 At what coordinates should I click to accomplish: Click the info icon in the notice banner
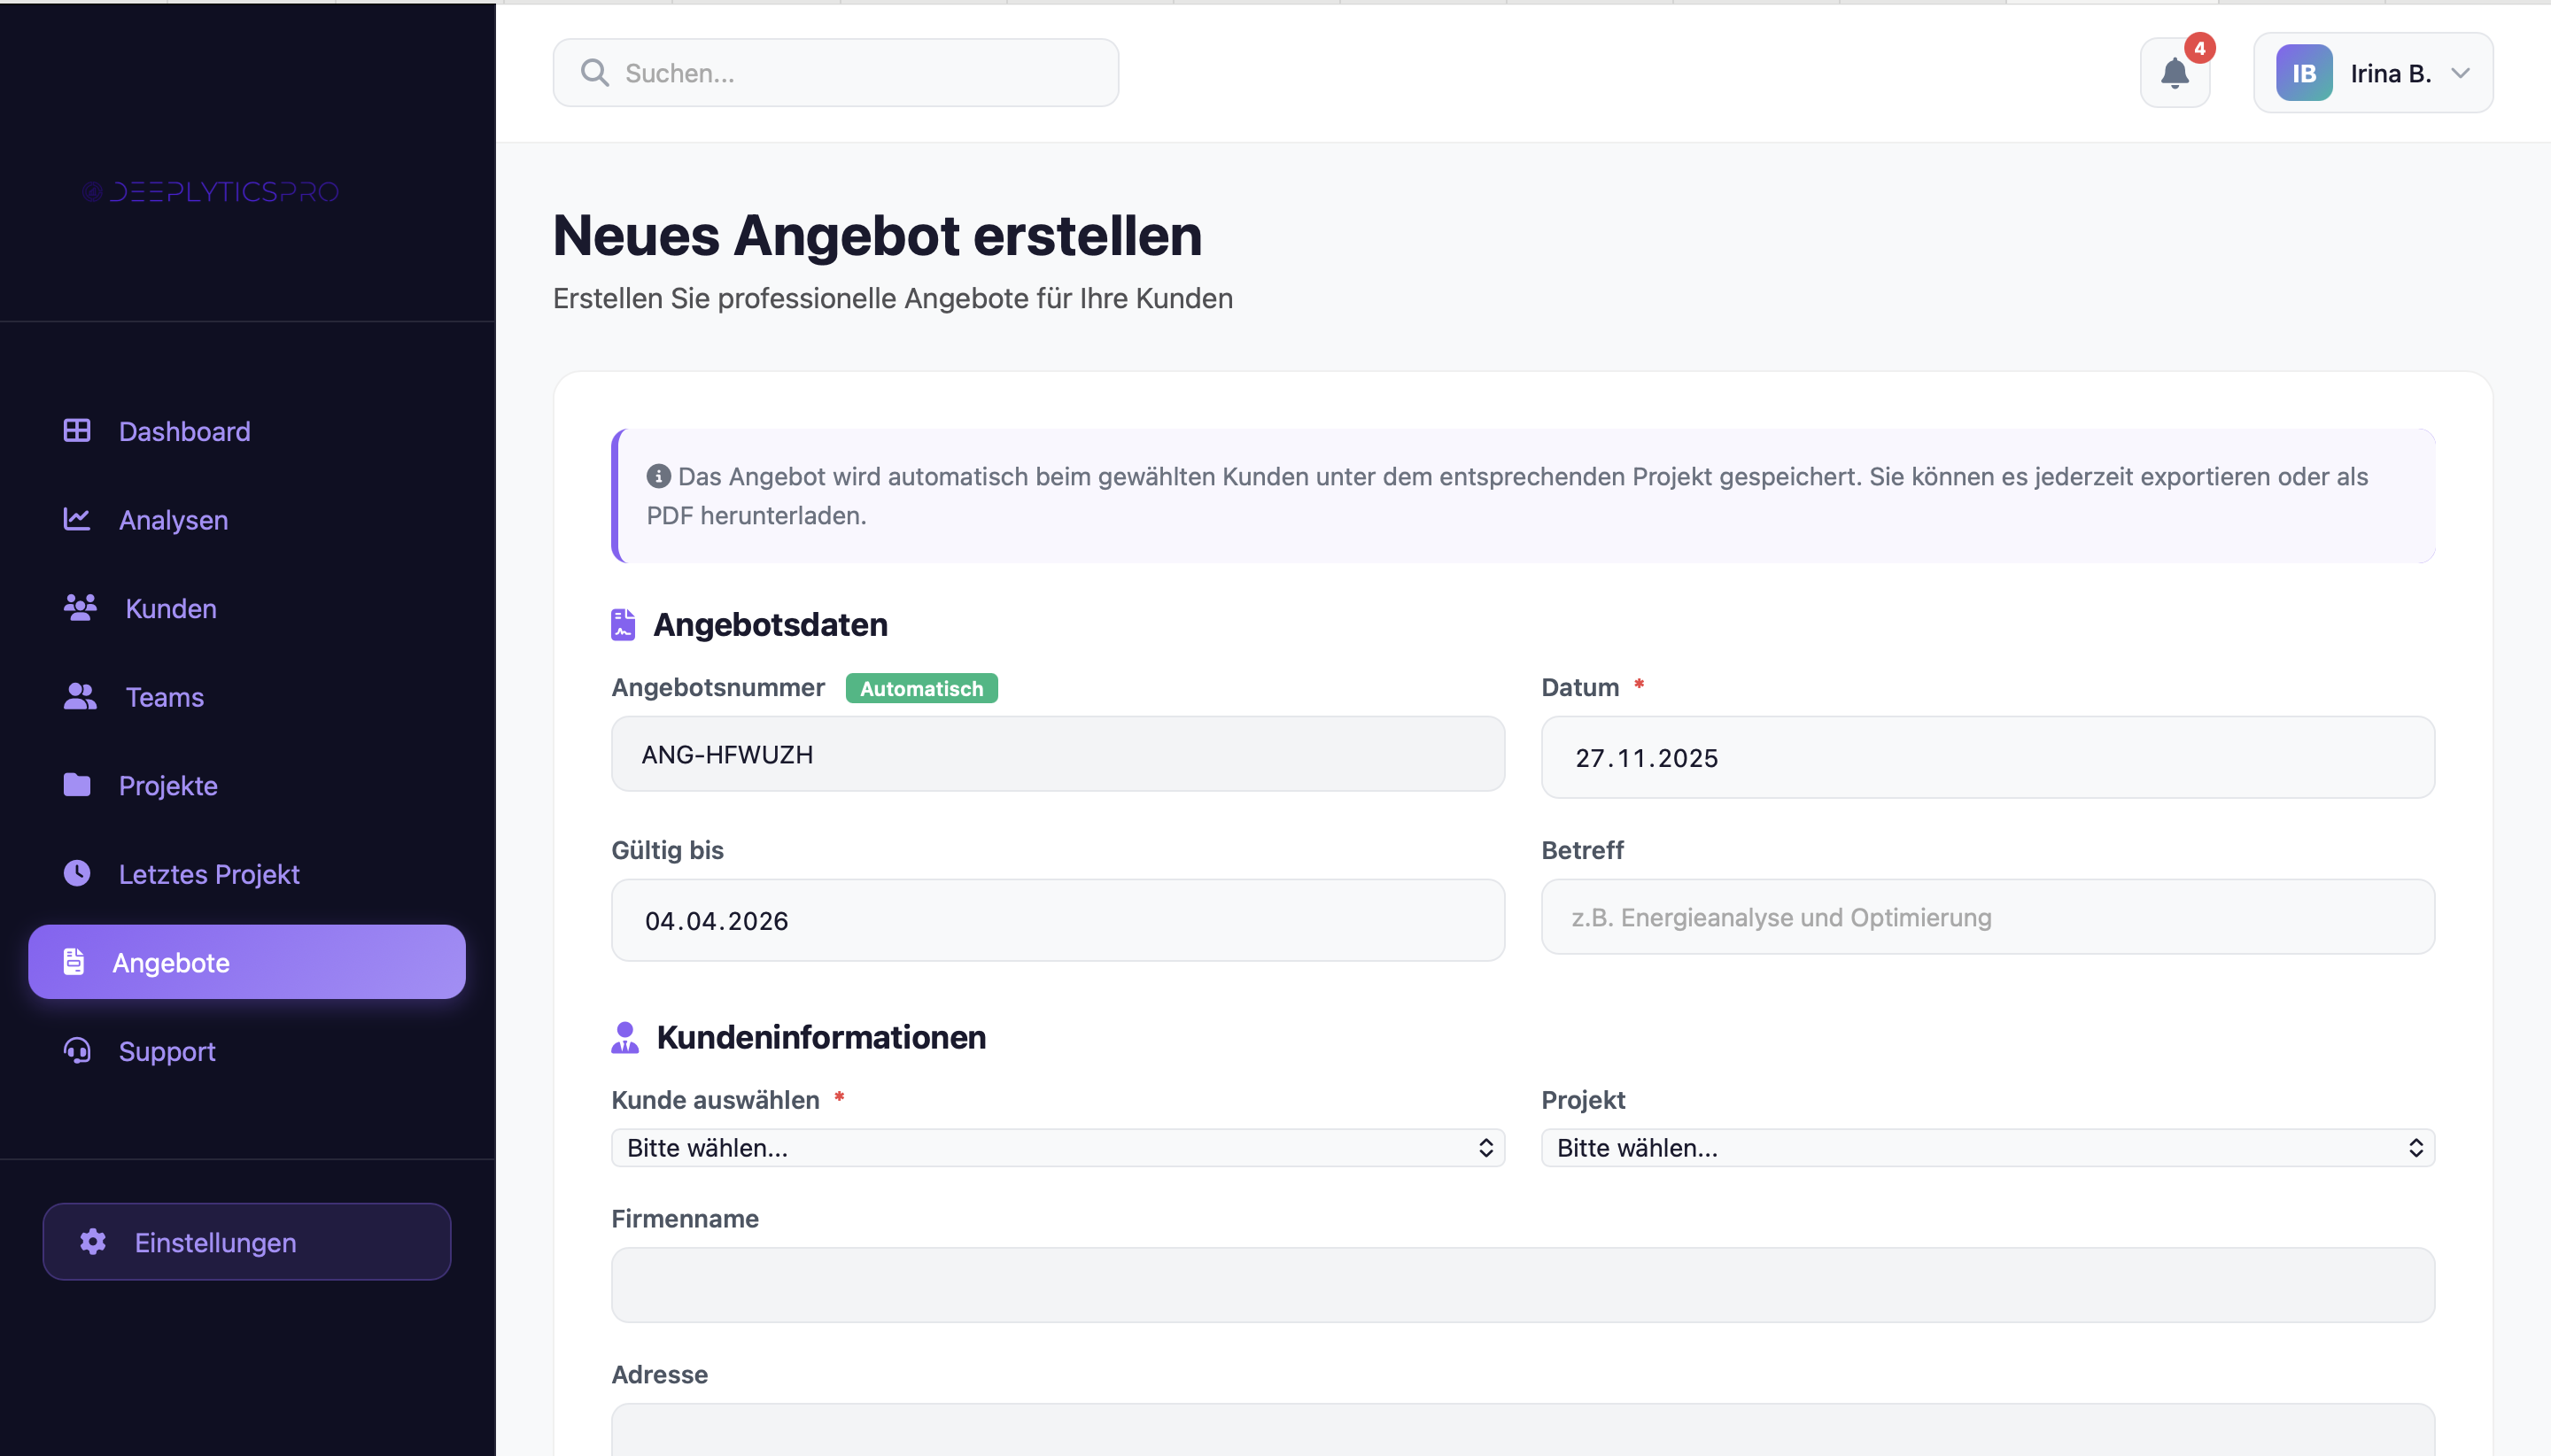[658, 476]
